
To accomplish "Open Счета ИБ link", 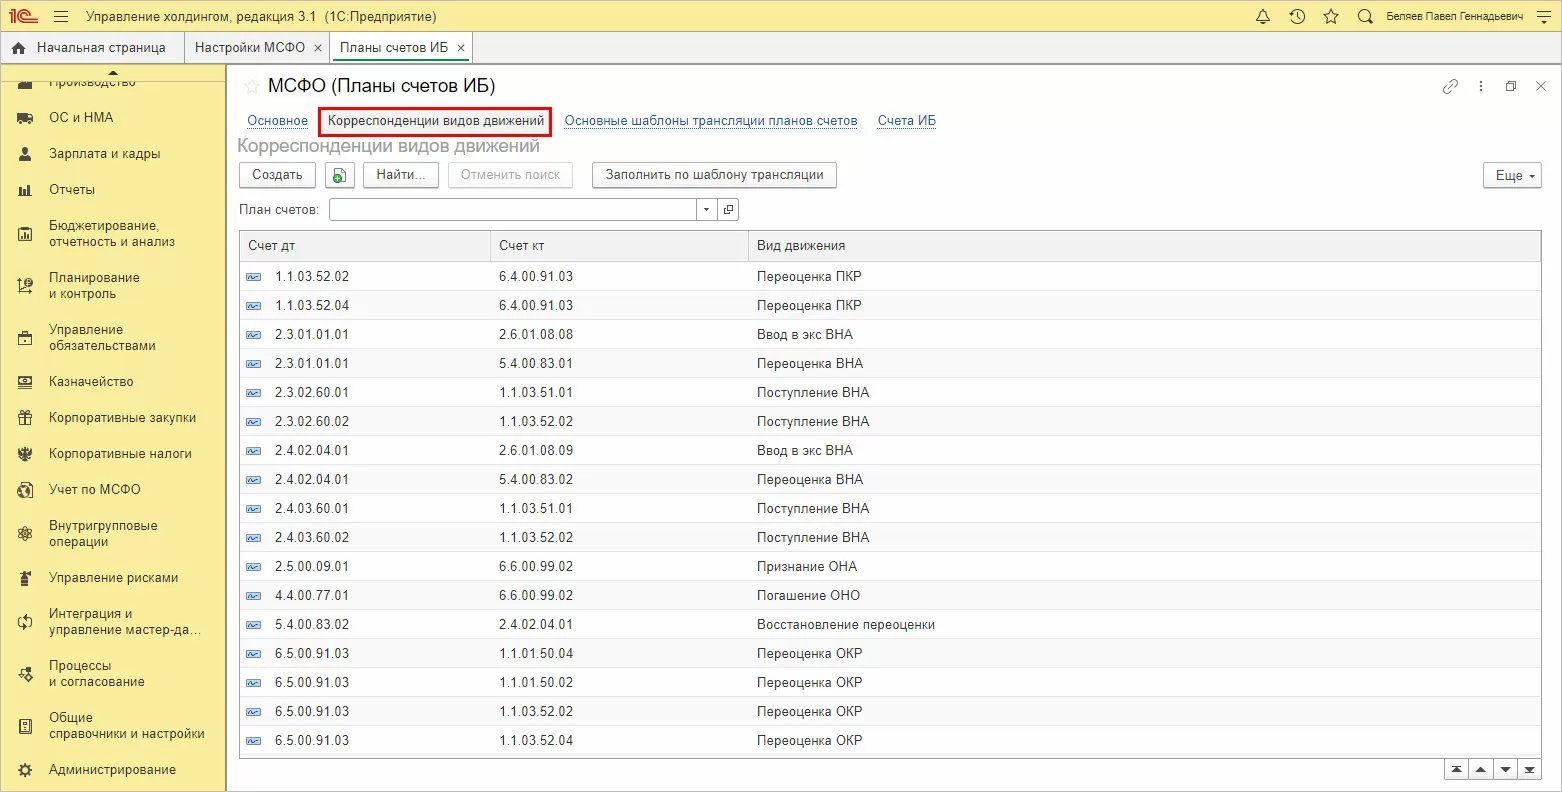I will click(906, 121).
